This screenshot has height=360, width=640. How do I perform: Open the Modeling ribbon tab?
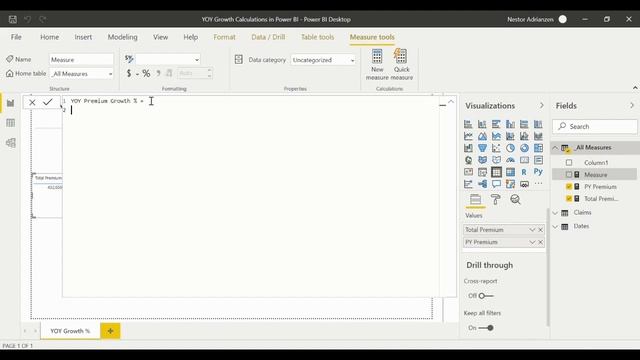[122, 37]
